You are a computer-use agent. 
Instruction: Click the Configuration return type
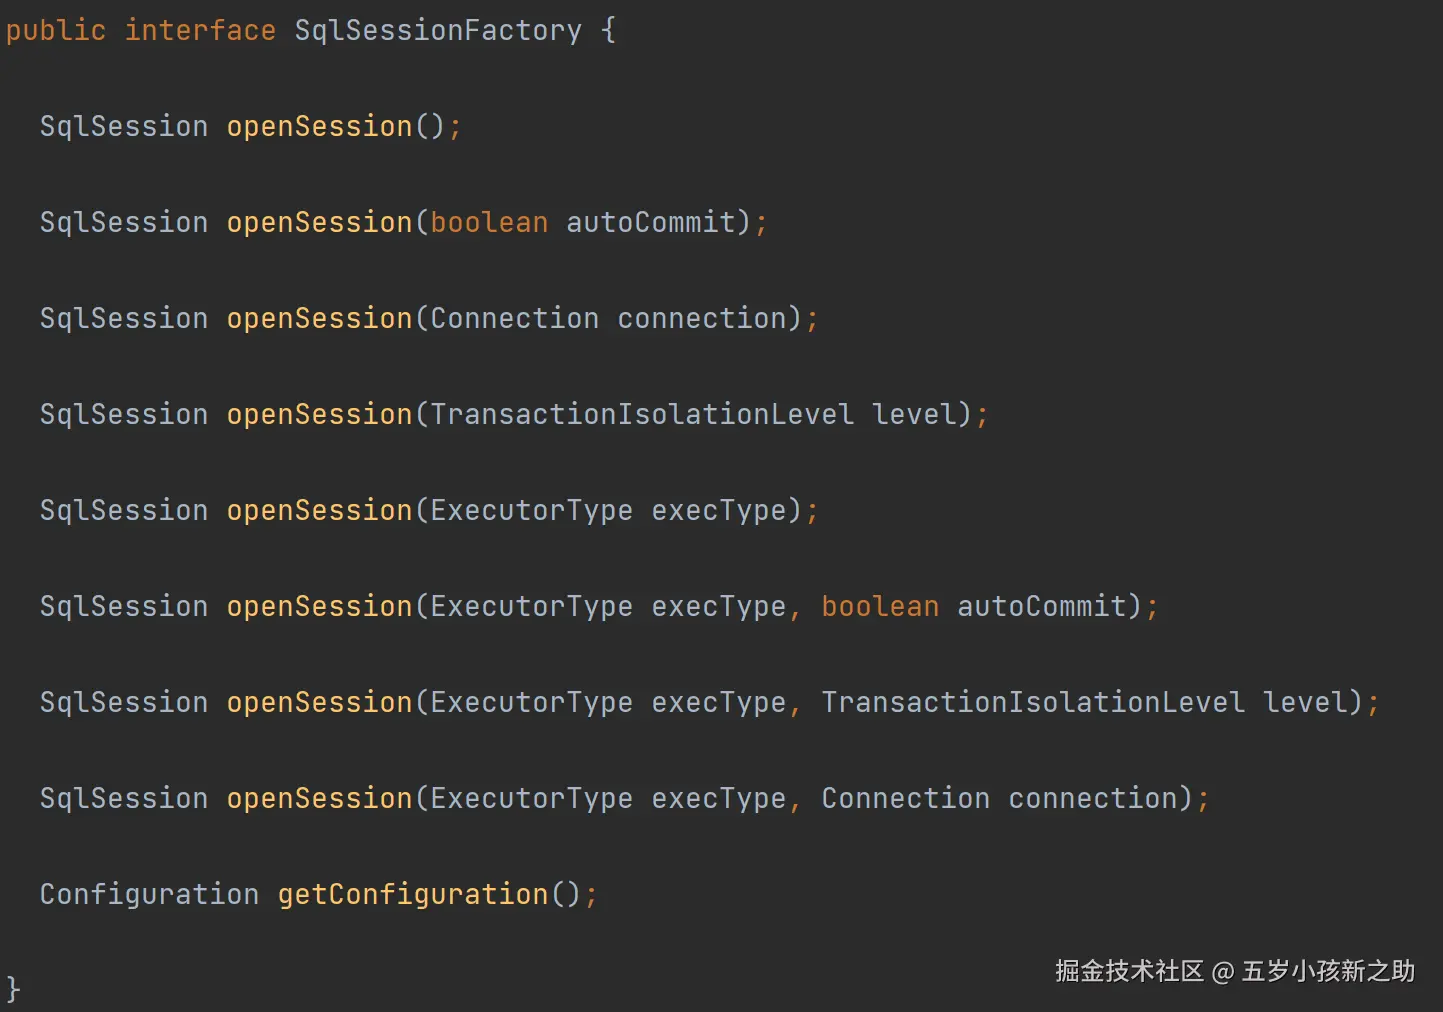click(149, 894)
